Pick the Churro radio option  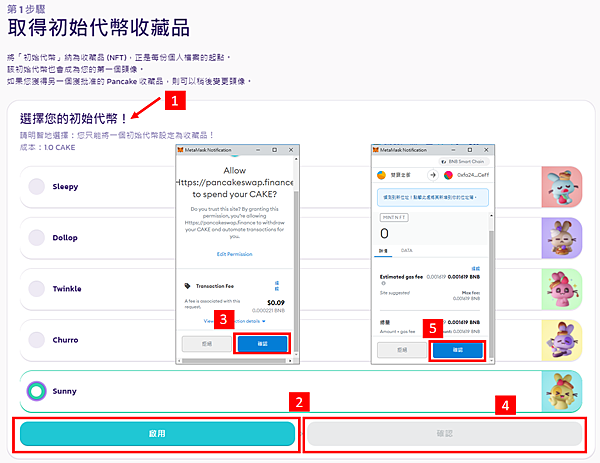click(x=37, y=340)
